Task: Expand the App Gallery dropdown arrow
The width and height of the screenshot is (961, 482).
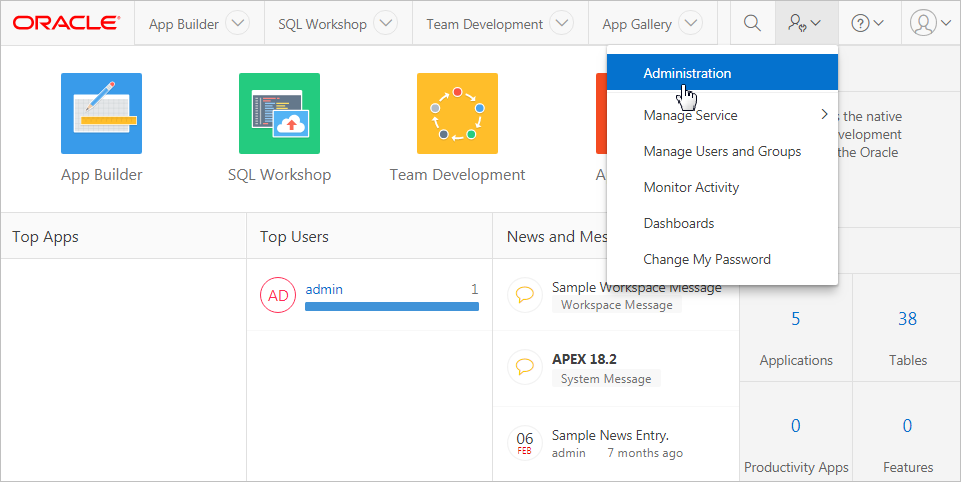Action: coord(691,23)
